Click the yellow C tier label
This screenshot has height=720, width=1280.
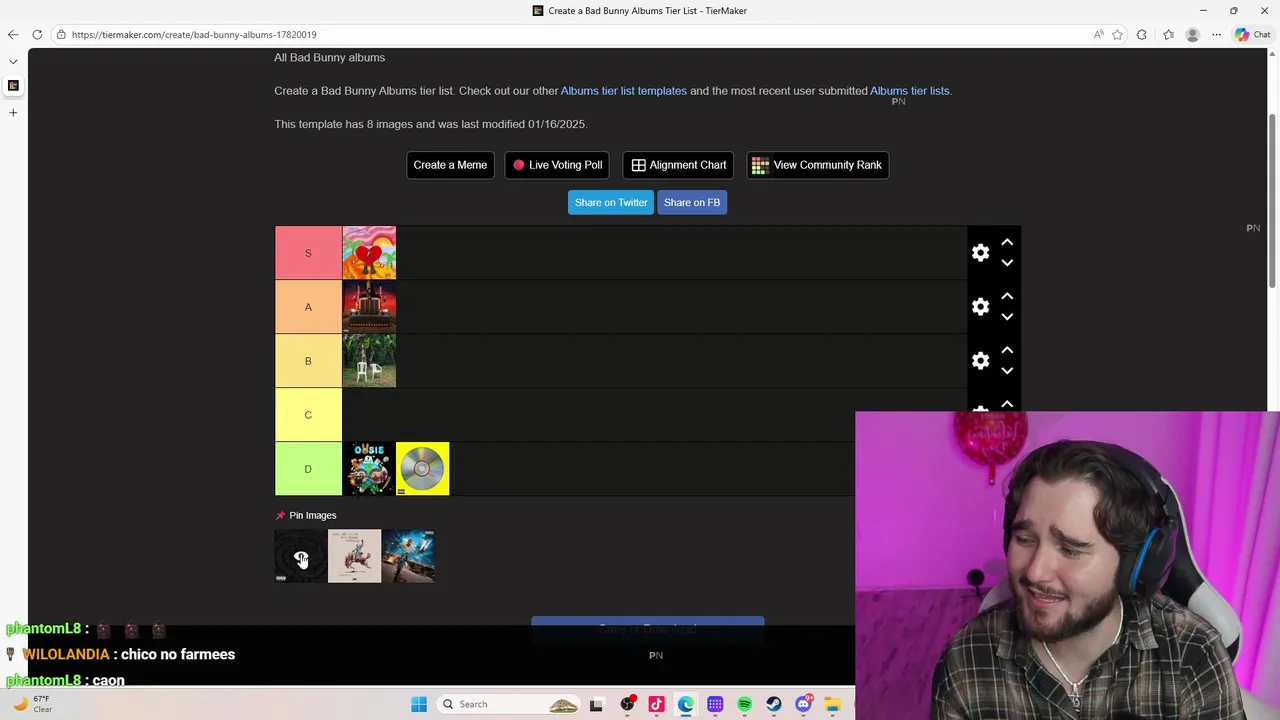(x=308, y=415)
